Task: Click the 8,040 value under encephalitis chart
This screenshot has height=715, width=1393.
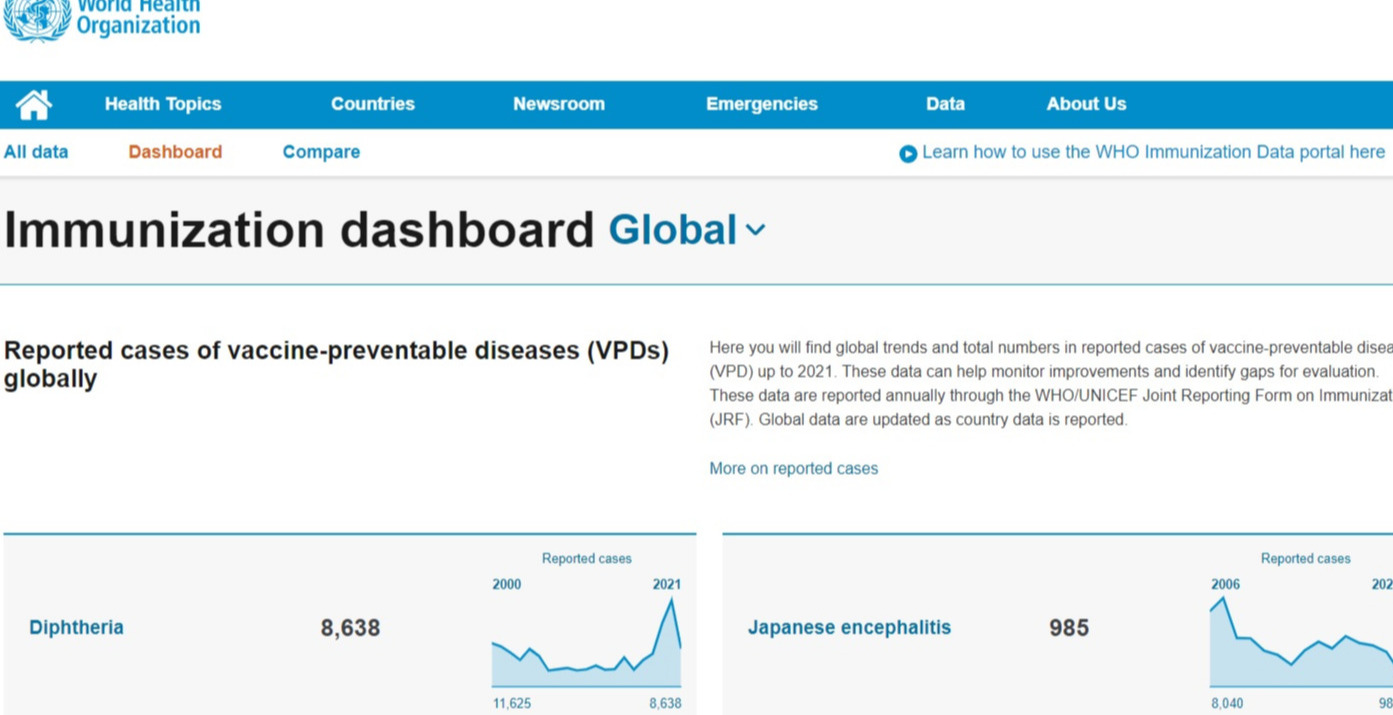Action: [x=1227, y=703]
